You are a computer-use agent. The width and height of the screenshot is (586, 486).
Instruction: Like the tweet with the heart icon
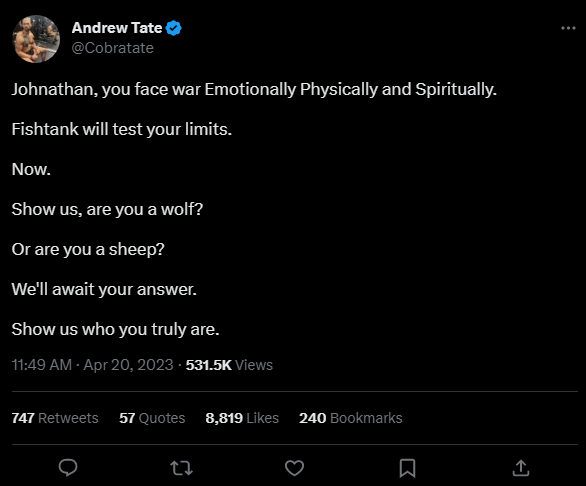coord(294,468)
